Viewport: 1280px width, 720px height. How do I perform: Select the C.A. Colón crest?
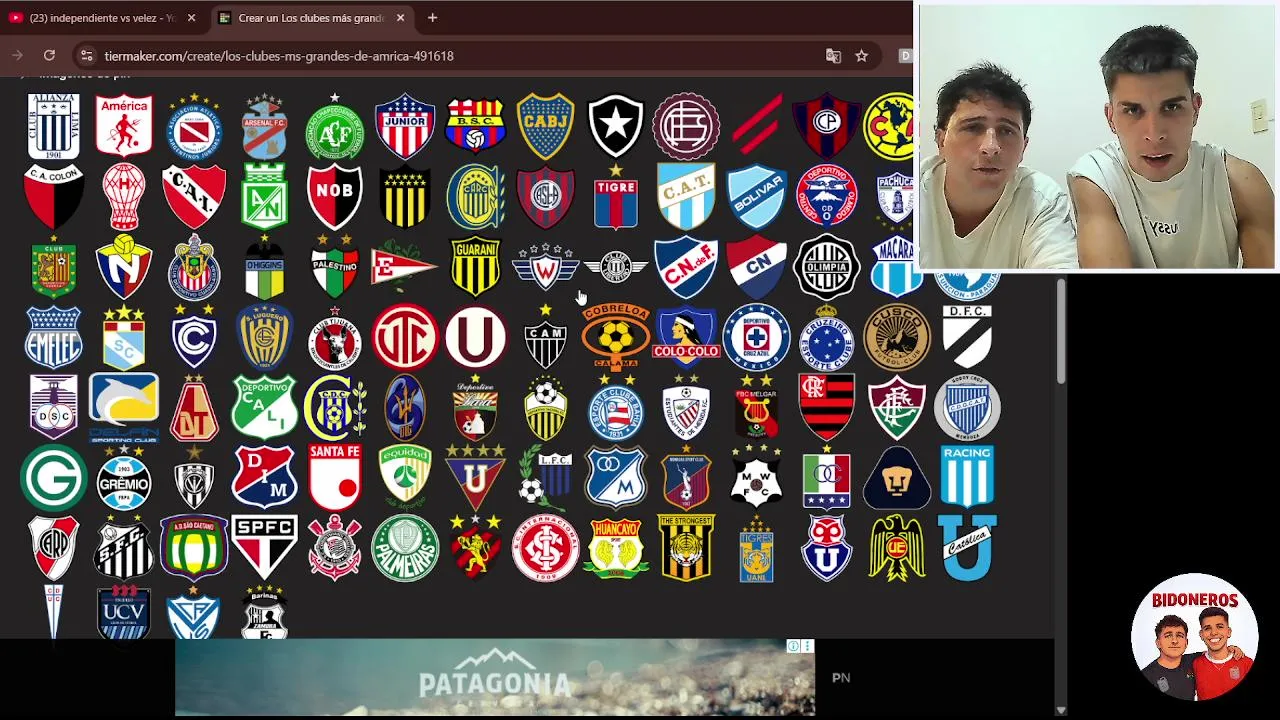[54, 197]
